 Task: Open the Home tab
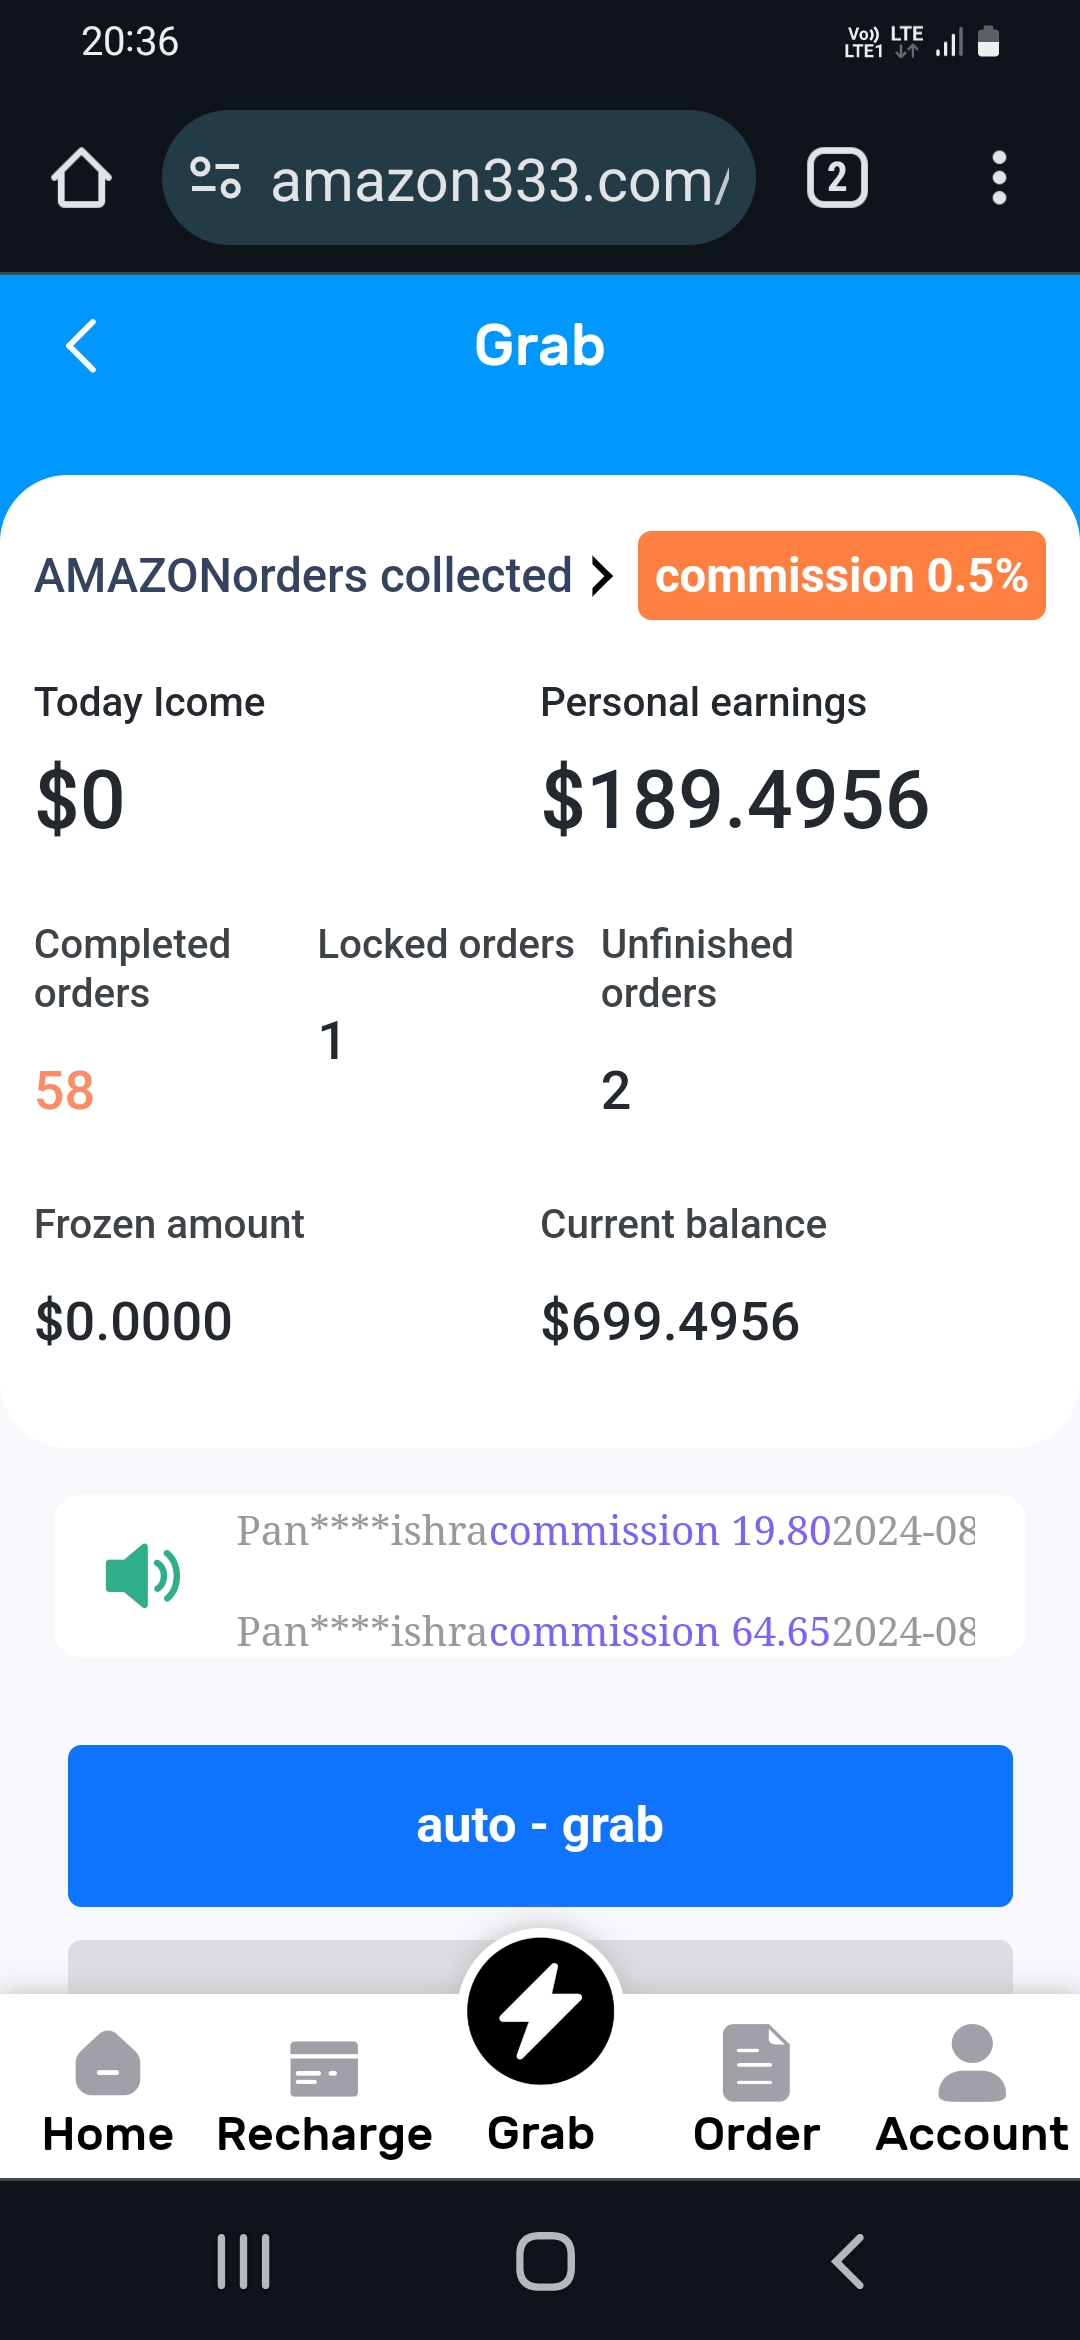[108, 2090]
